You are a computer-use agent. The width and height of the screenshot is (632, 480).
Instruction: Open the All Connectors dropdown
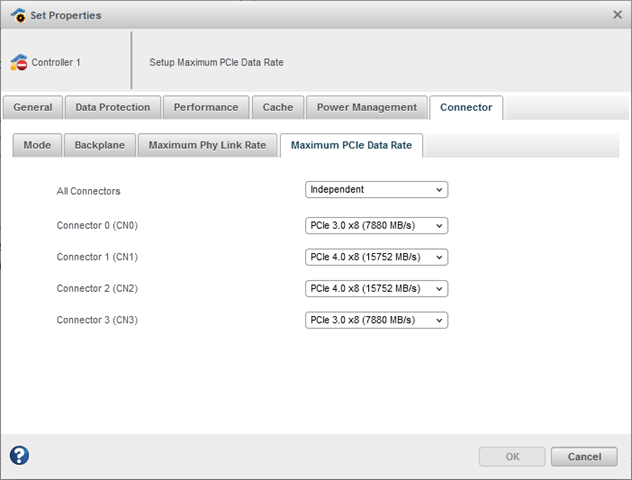point(376,190)
